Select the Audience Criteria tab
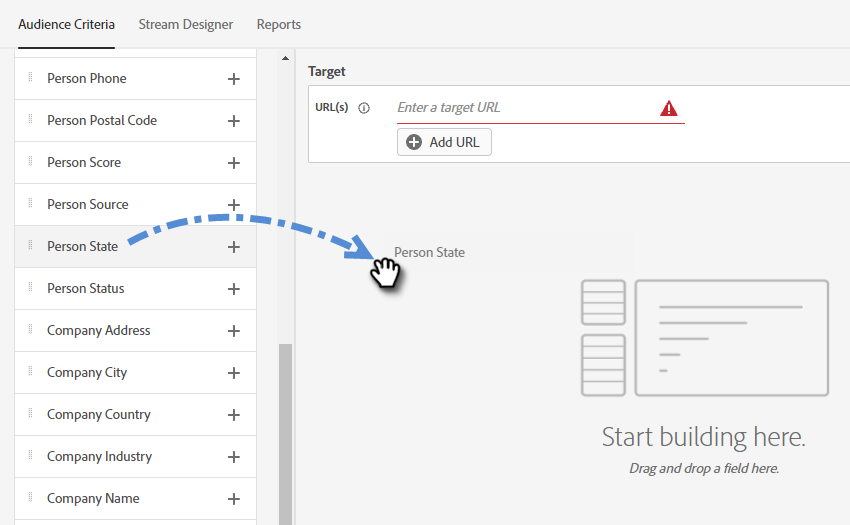 click(x=66, y=24)
